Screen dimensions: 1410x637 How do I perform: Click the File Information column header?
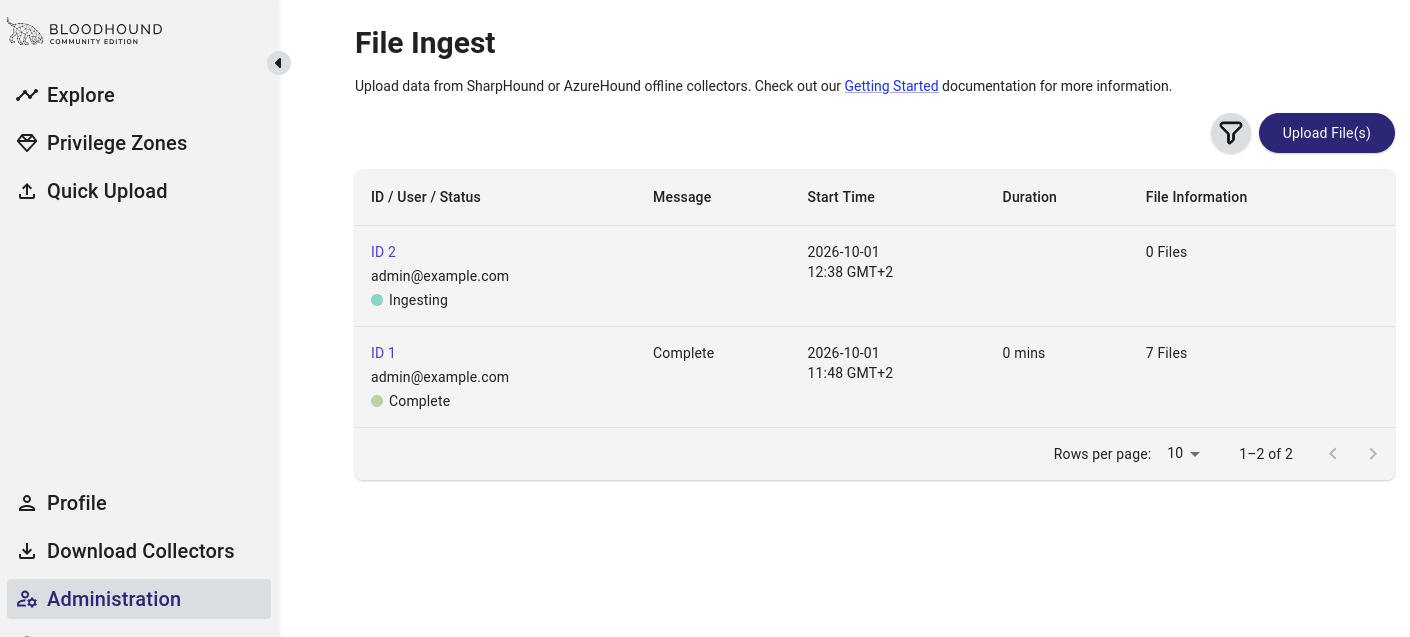click(x=1197, y=197)
